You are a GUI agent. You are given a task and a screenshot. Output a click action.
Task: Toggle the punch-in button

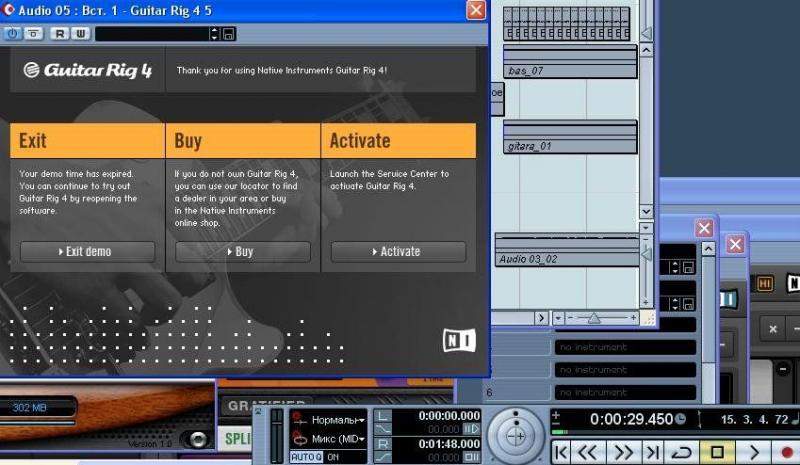click(383, 430)
